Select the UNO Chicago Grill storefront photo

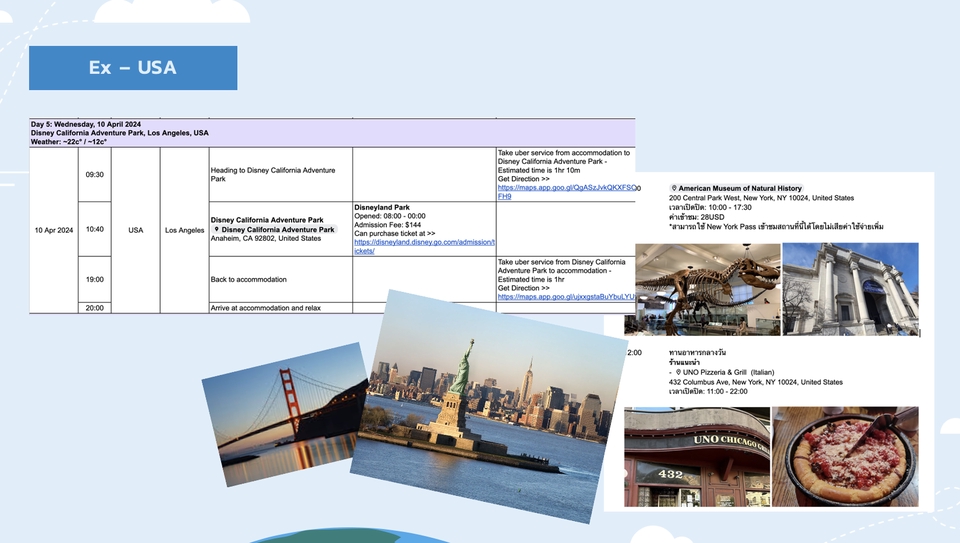[697, 457]
